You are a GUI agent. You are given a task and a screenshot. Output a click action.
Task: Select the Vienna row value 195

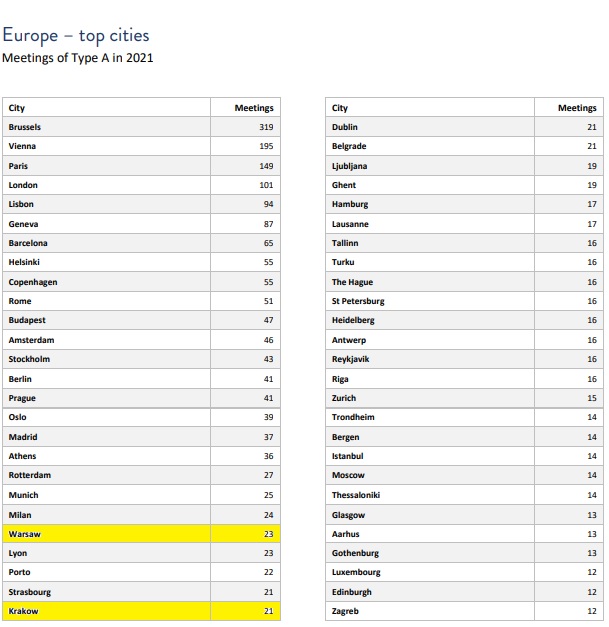point(265,147)
